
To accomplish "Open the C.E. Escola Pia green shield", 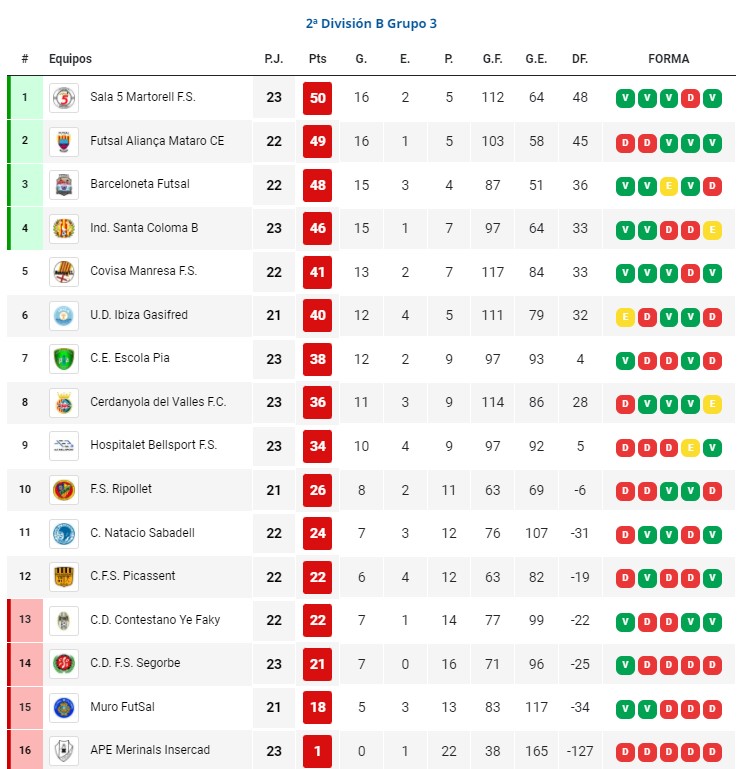I will point(64,359).
